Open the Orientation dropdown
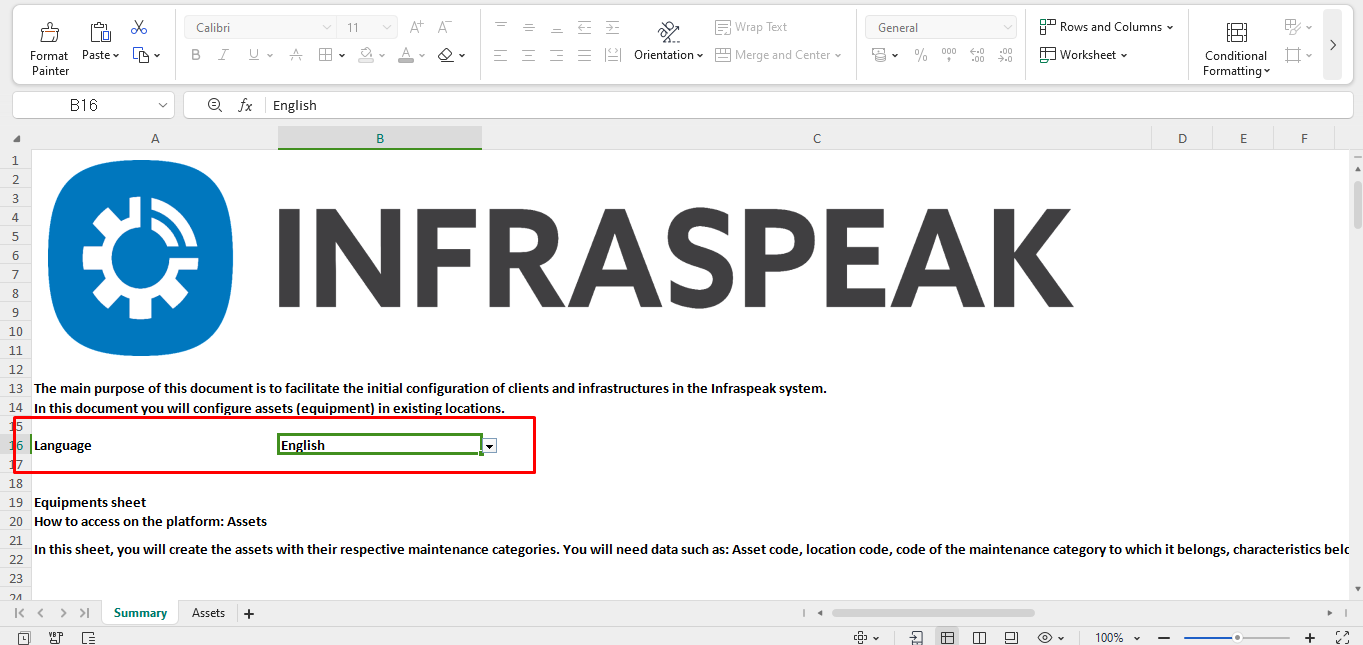The width and height of the screenshot is (1363, 645). point(668,55)
